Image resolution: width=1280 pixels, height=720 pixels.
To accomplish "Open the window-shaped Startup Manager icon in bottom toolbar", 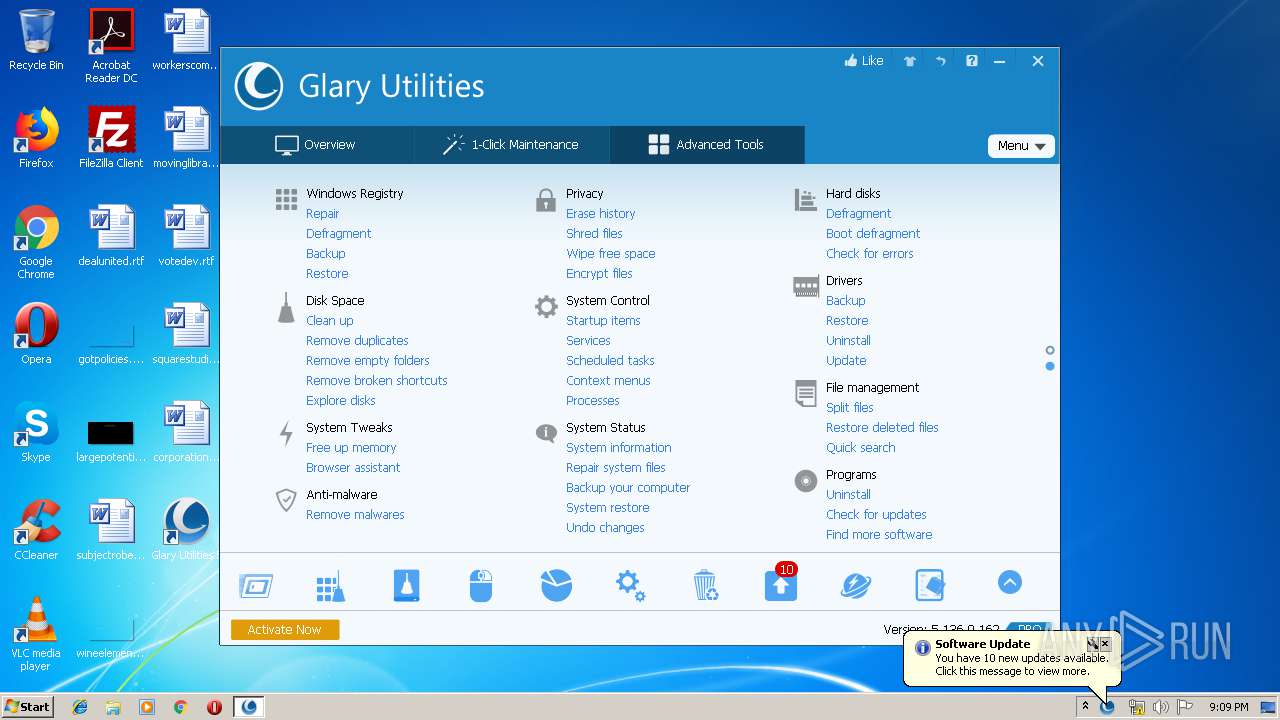I will [256, 585].
